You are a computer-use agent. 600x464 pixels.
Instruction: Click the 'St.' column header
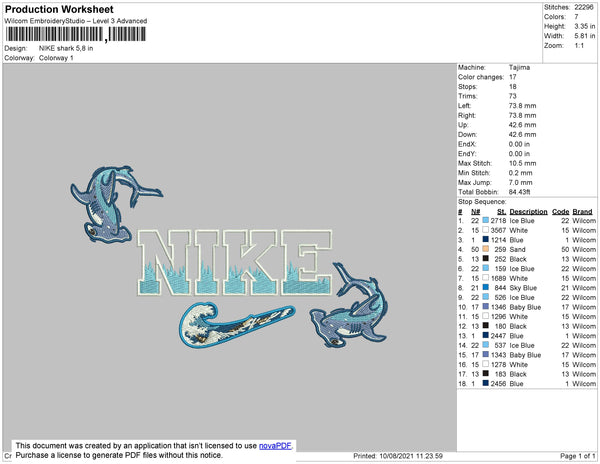pyautogui.click(x=502, y=212)
